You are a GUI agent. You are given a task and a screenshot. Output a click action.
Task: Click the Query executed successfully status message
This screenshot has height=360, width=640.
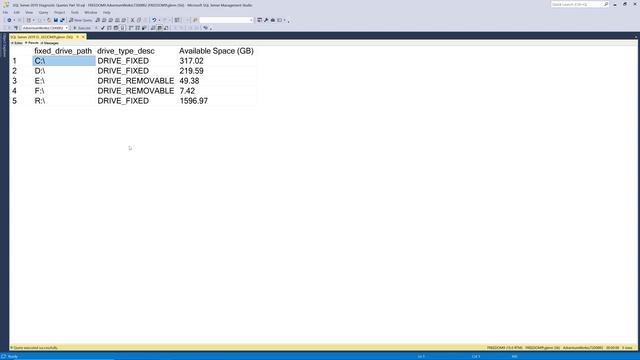[x=35, y=348]
